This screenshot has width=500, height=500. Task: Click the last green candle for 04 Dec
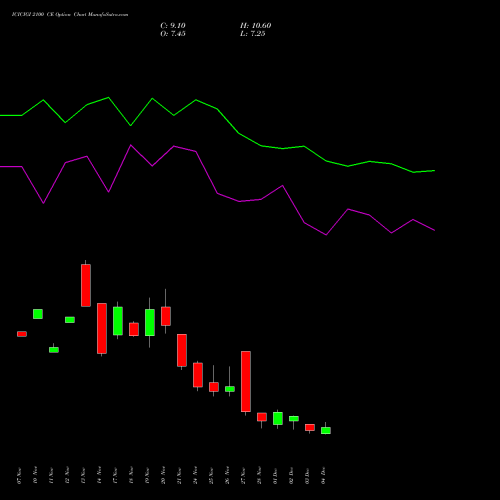point(326,431)
